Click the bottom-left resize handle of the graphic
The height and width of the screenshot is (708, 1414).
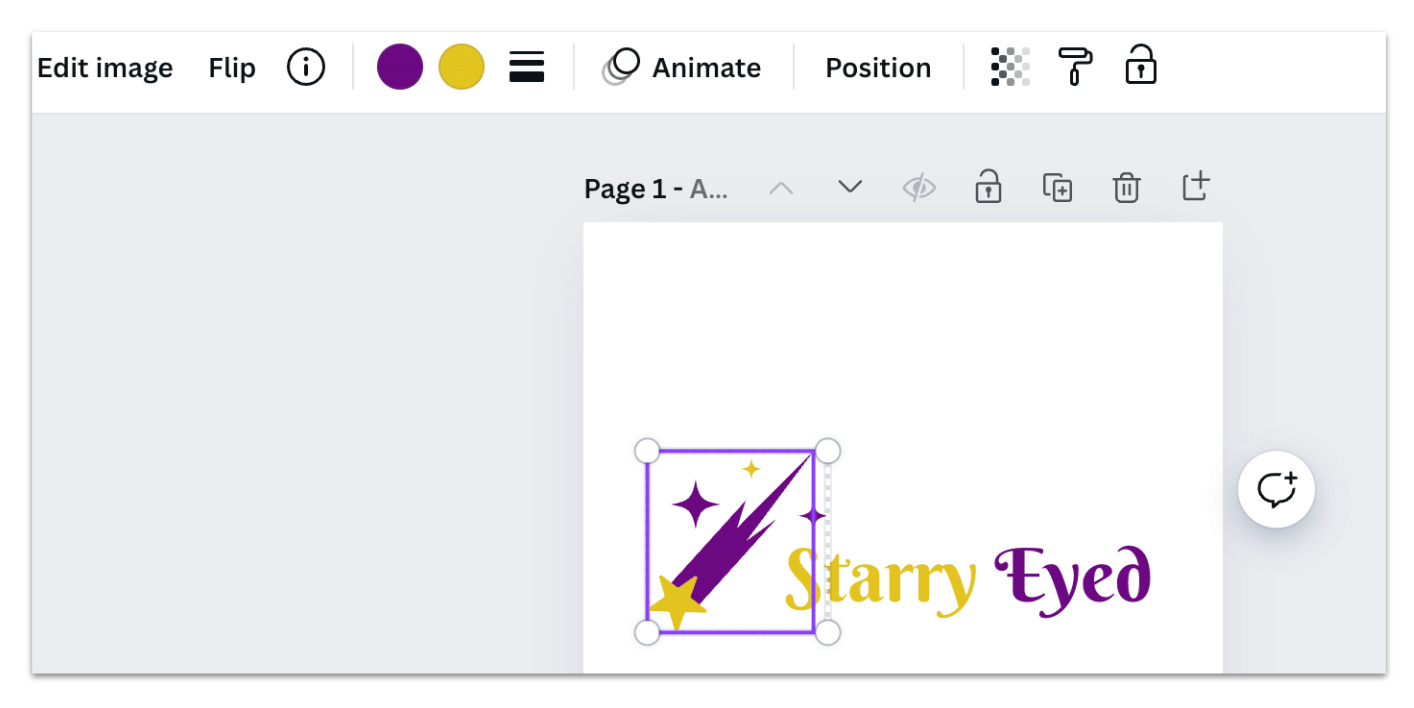click(x=647, y=632)
